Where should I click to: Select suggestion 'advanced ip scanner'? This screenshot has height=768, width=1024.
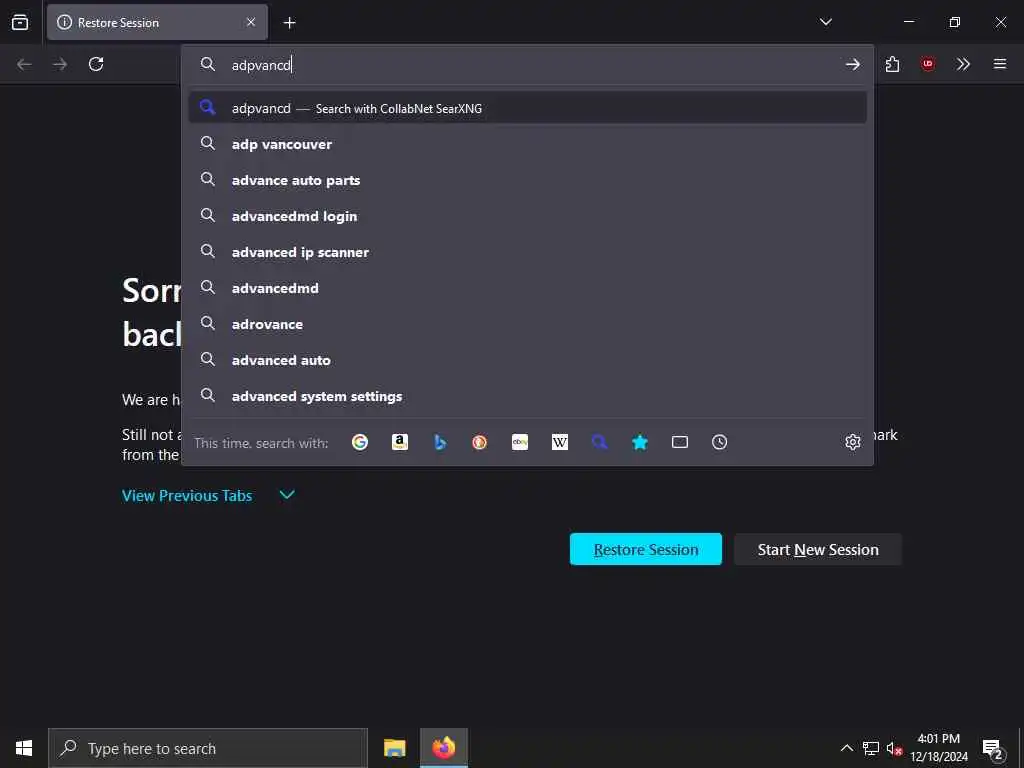(528, 252)
